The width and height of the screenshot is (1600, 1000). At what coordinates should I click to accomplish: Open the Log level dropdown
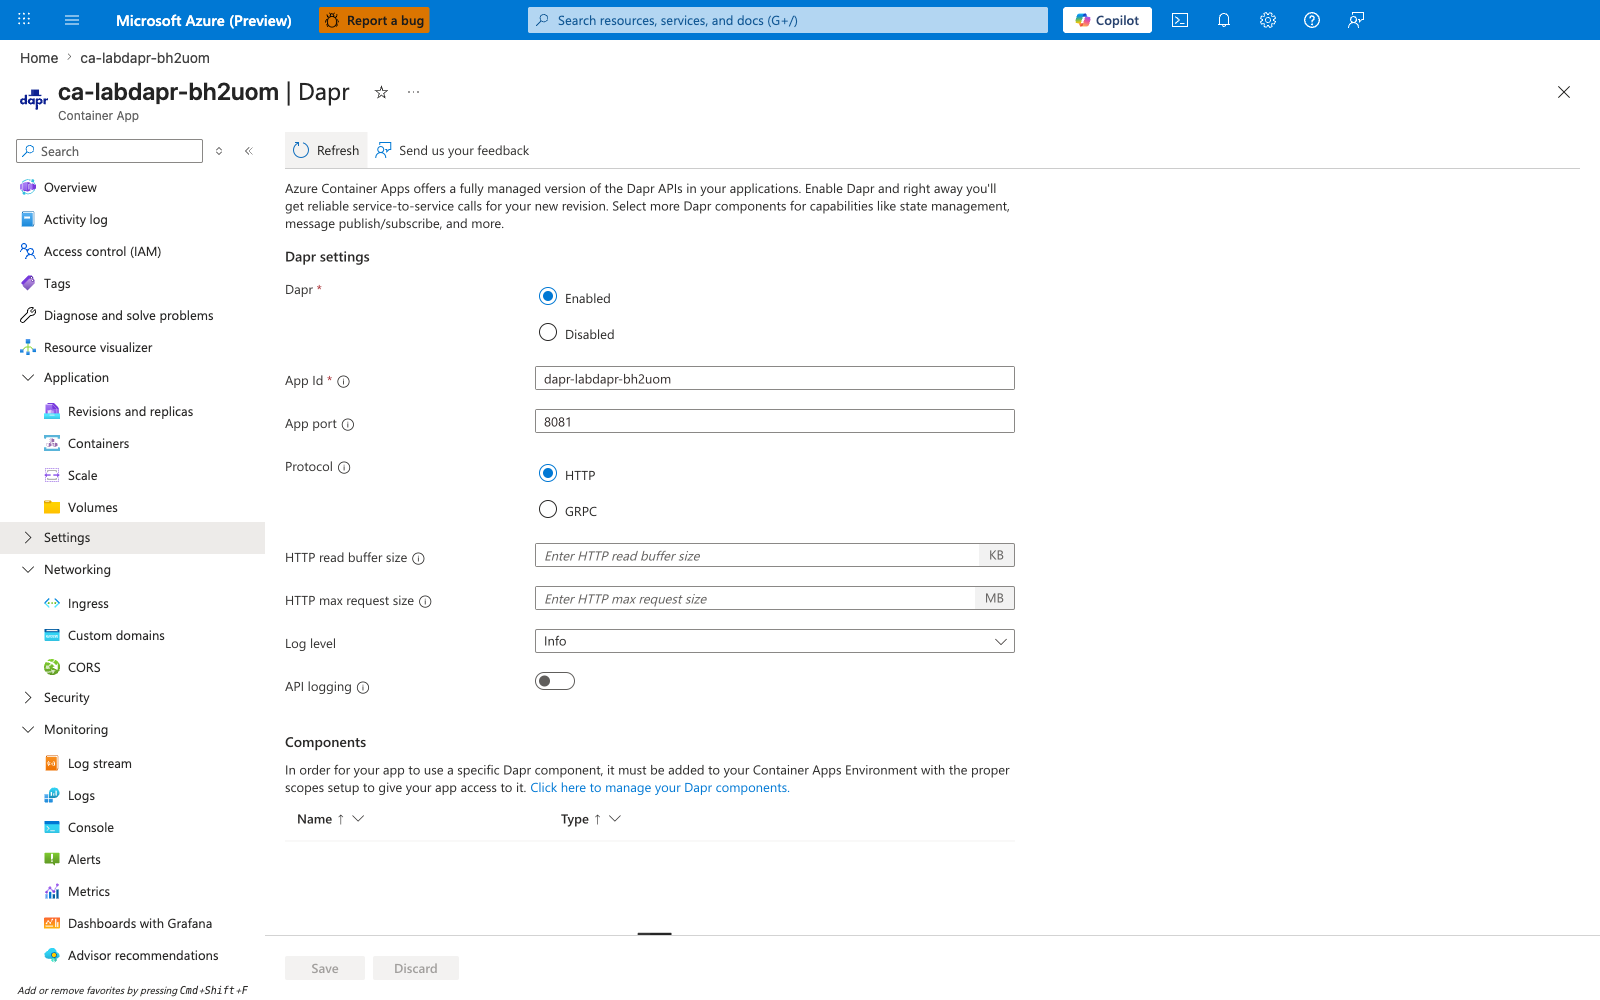click(x=775, y=641)
